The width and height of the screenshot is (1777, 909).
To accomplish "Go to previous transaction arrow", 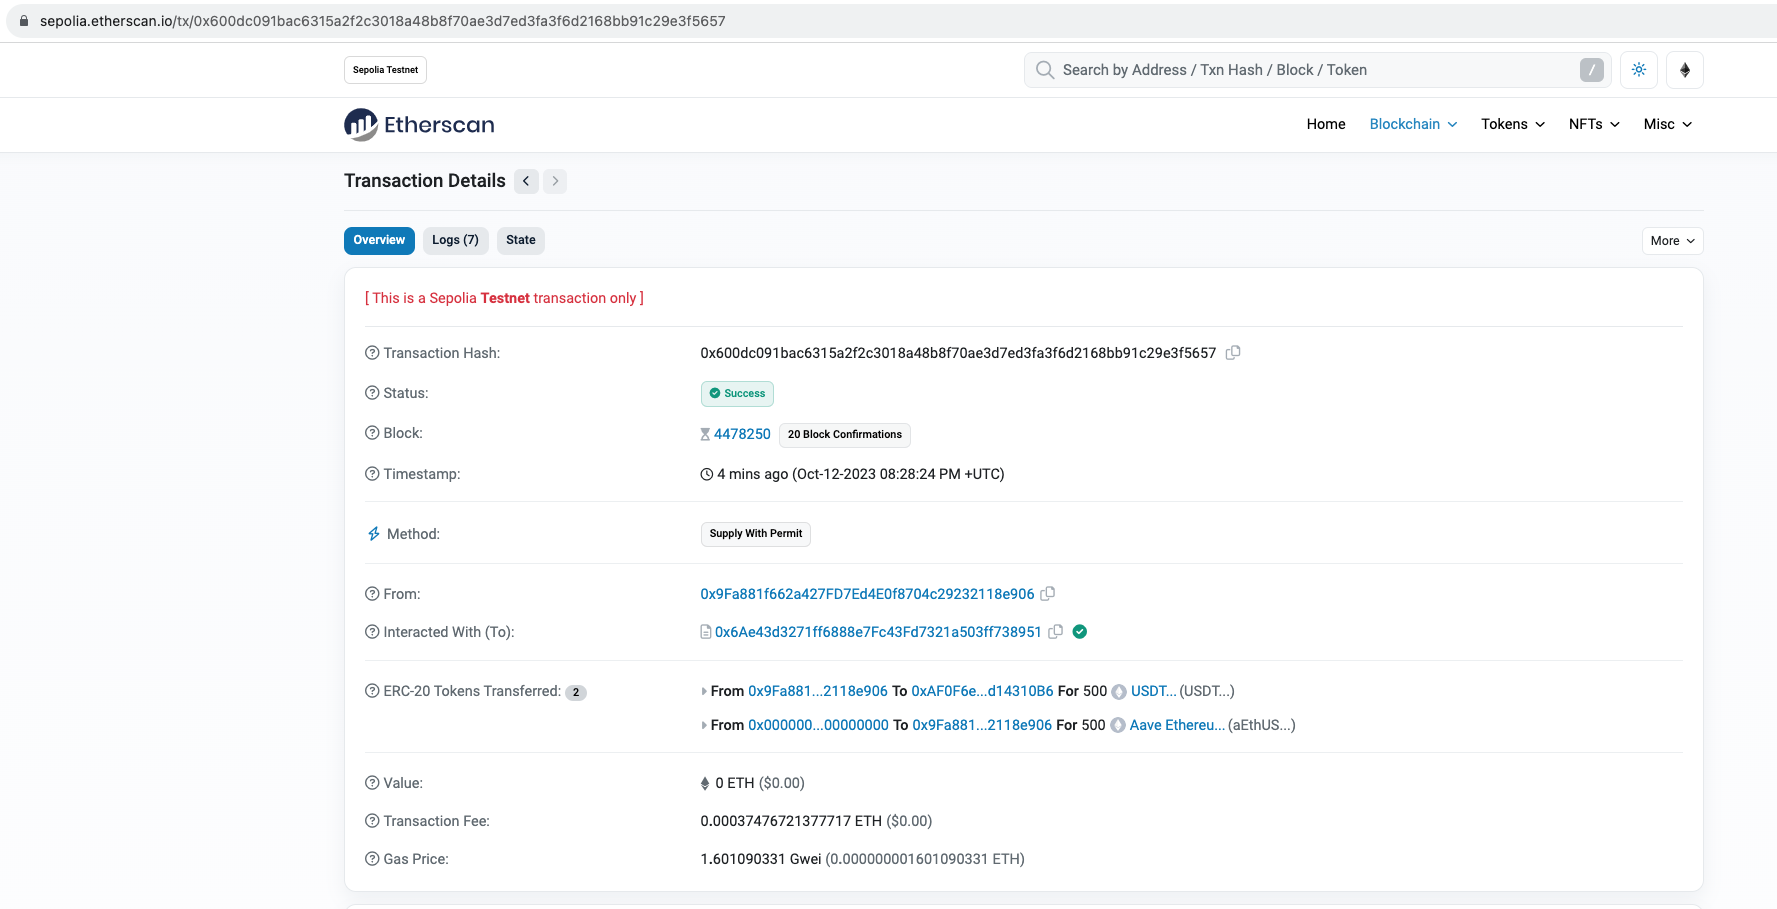I will [x=526, y=181].
